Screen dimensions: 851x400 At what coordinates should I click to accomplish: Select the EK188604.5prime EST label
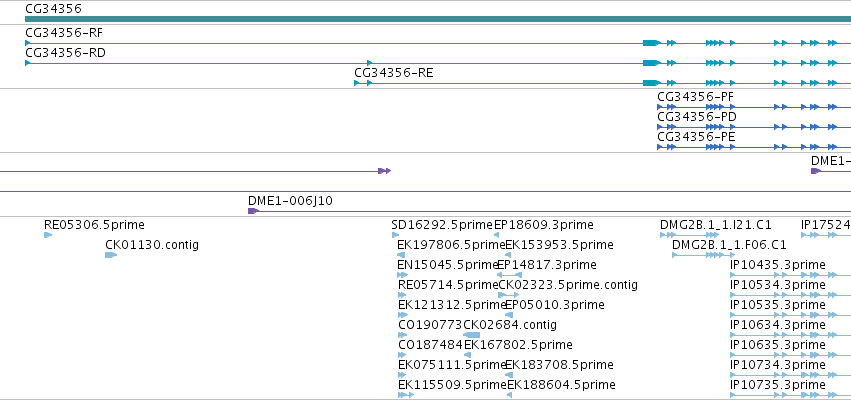(x=561, y=385)
